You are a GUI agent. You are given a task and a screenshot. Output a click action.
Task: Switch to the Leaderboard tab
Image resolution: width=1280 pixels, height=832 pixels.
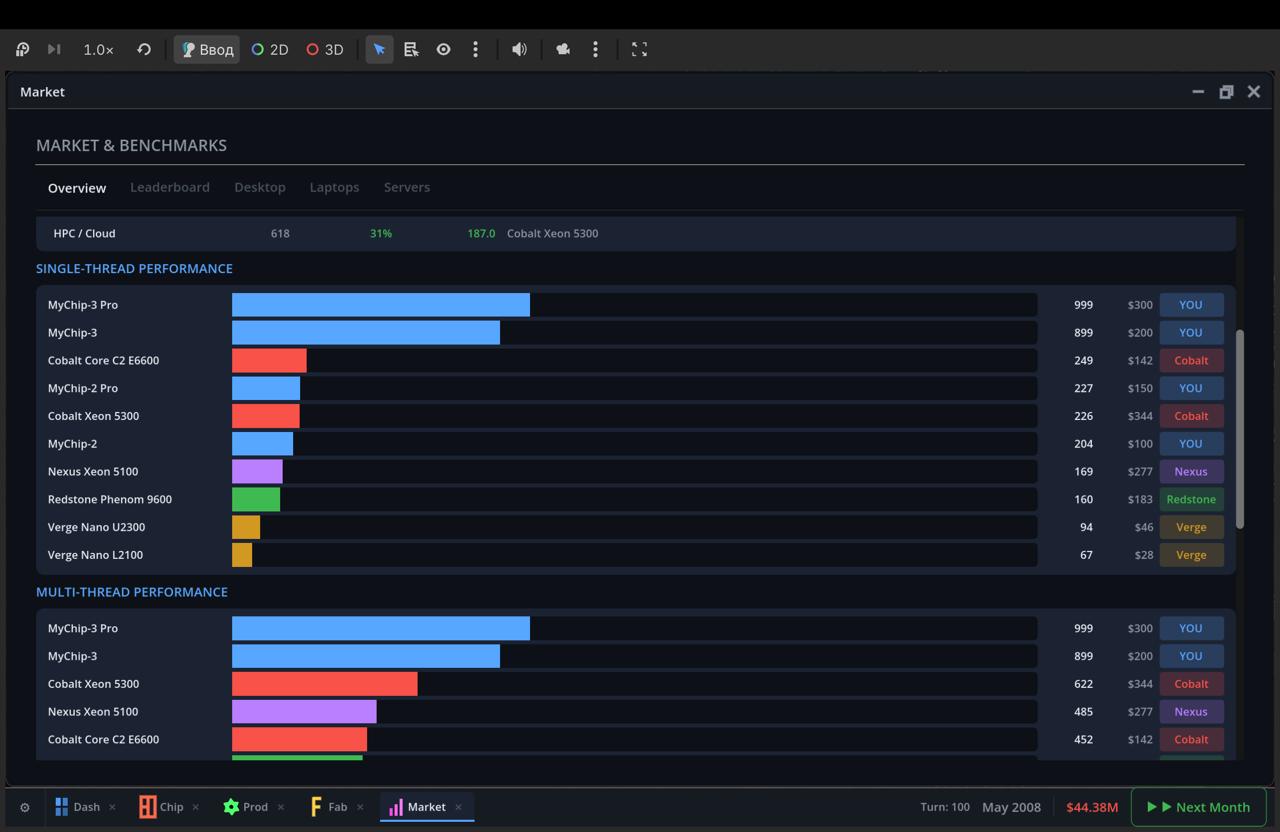(170, 187)
